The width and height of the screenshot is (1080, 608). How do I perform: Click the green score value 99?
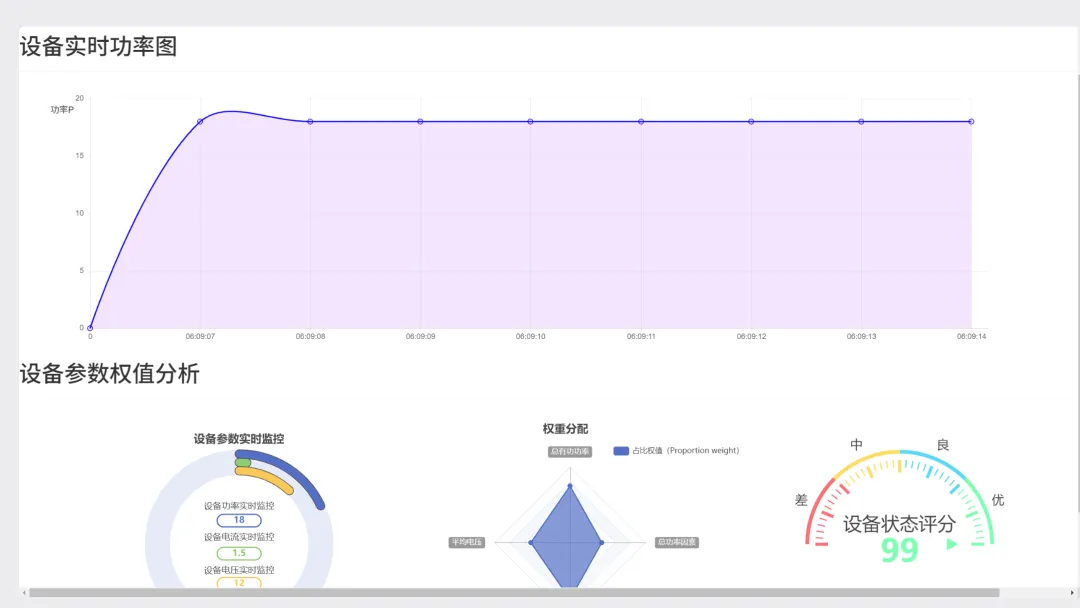tap(900, 550)
